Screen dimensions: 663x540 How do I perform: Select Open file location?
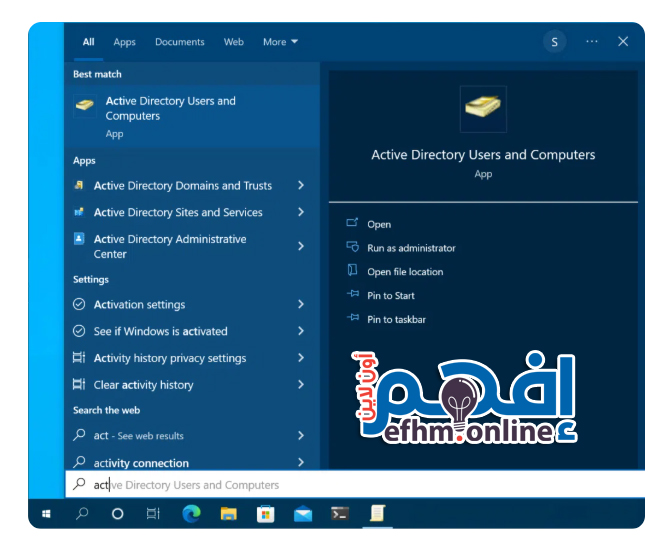pos(404,272)
